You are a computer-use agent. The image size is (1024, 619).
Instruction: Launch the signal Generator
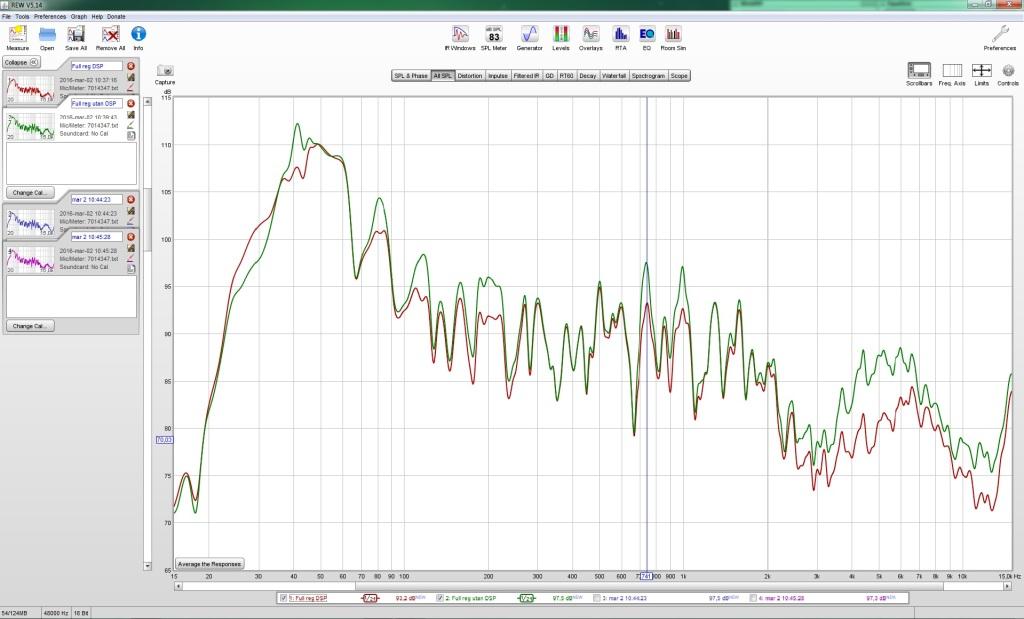pyautogui.click(x=529, y=37)
